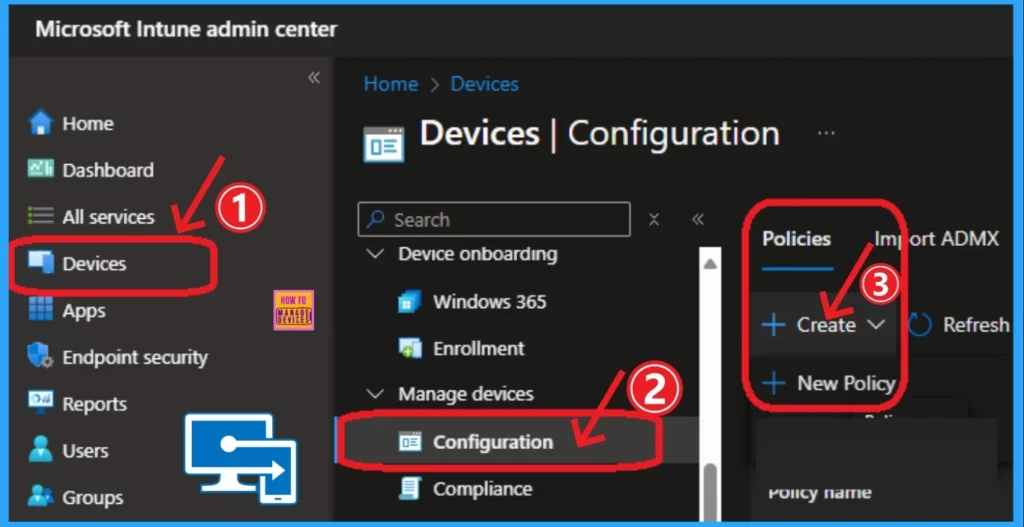Clear search with the X icon
Viewport: 1024px width, 527px height.
pyautogui.click(x=654, y=219)
